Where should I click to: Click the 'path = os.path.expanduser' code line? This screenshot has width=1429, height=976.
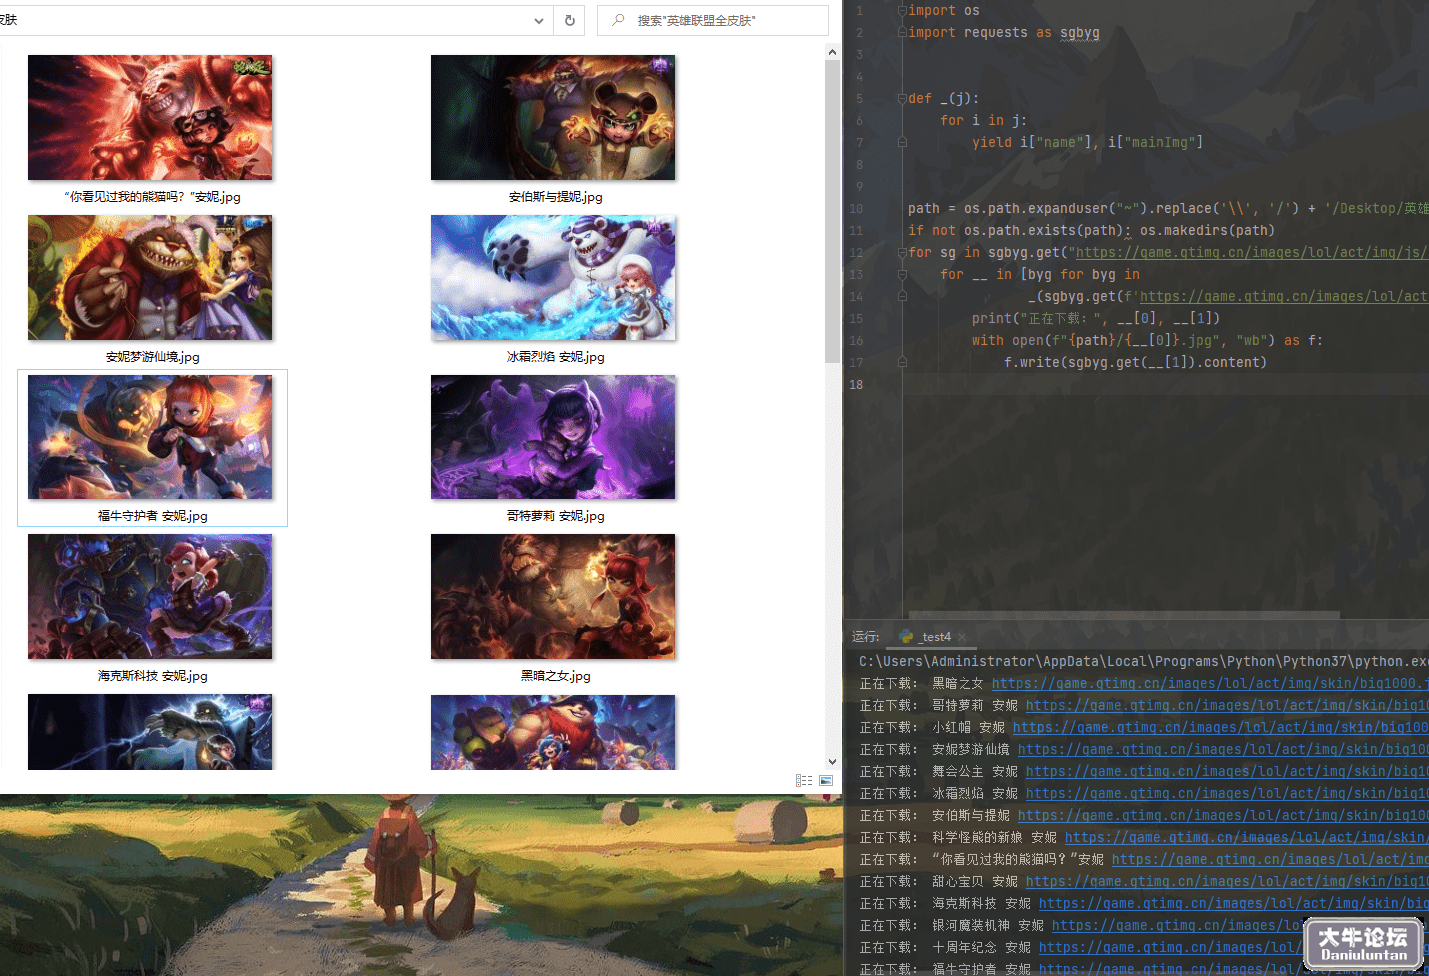pos(1168,208)
